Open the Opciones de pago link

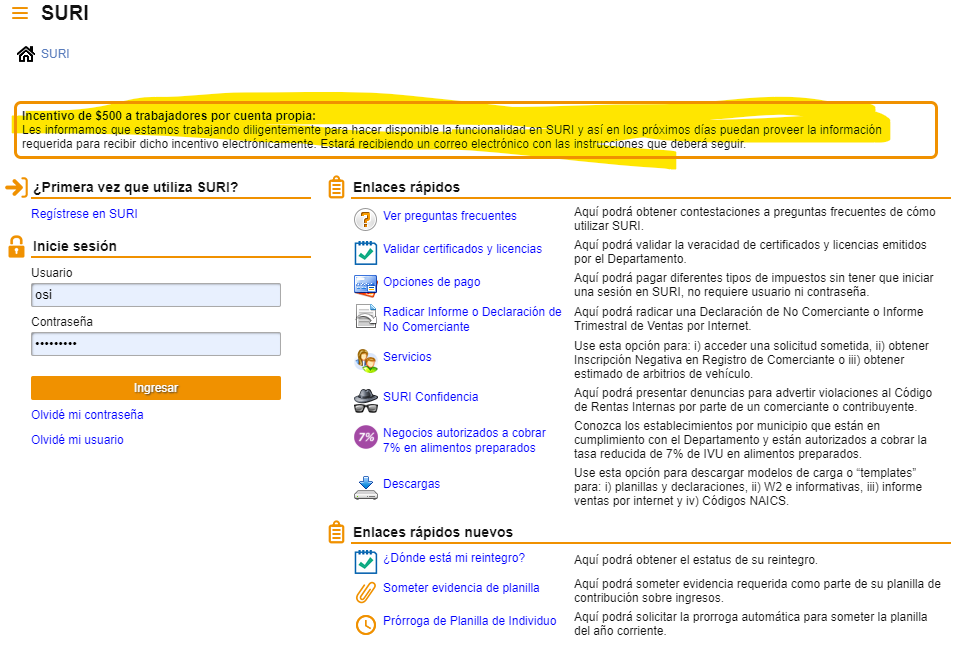pos(432,282)
